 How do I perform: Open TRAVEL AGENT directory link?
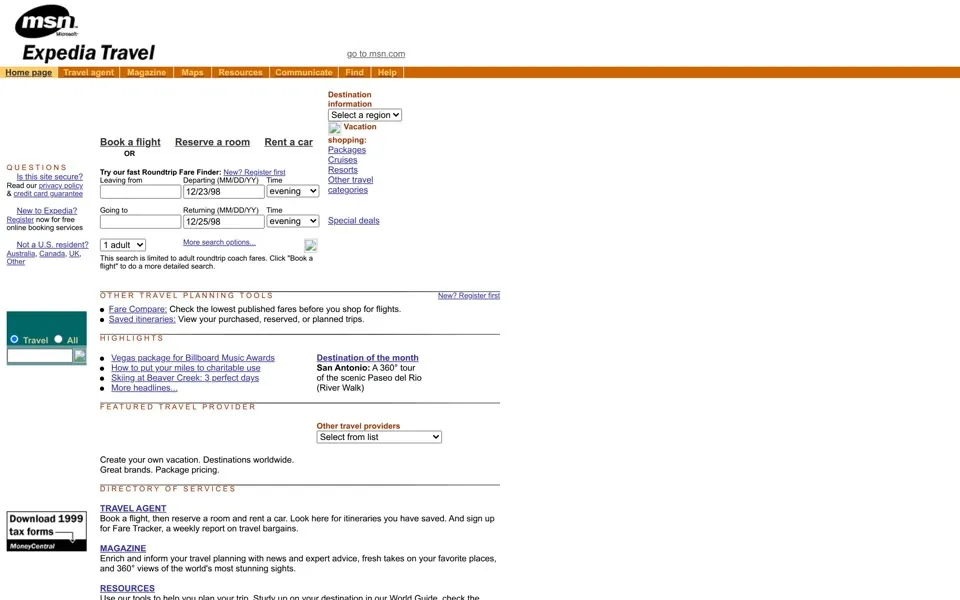133,508
